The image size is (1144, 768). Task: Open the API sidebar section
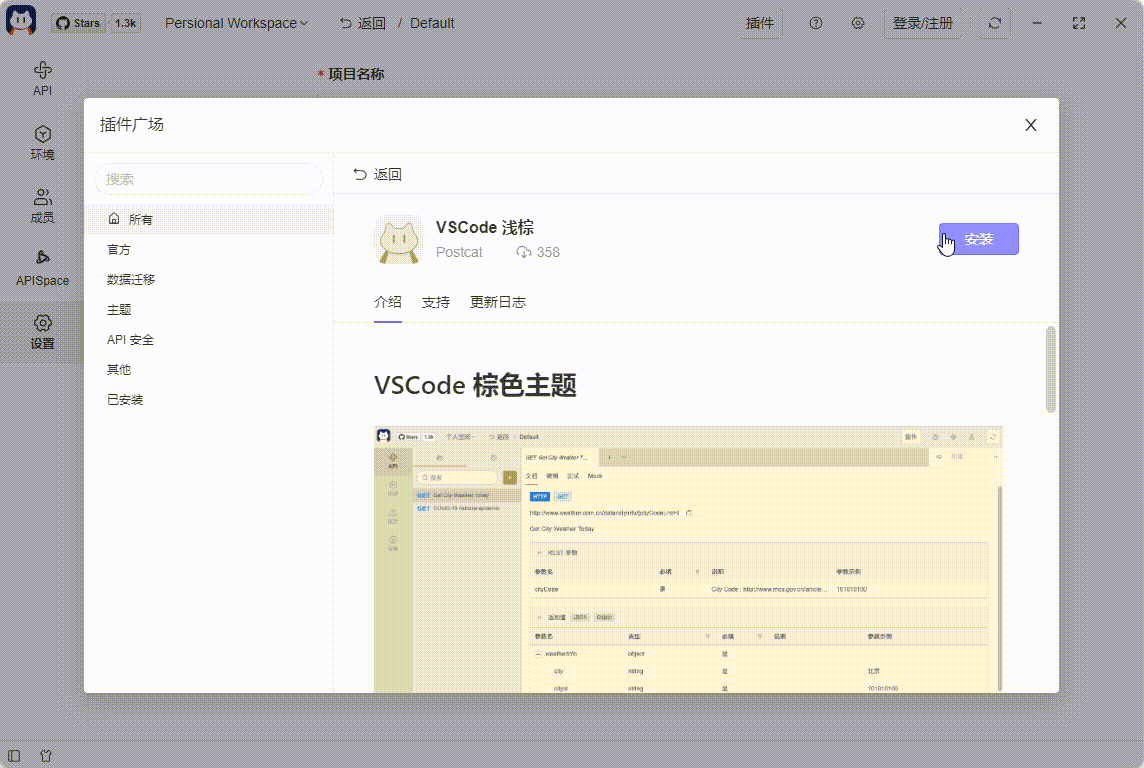pos(42,79)
